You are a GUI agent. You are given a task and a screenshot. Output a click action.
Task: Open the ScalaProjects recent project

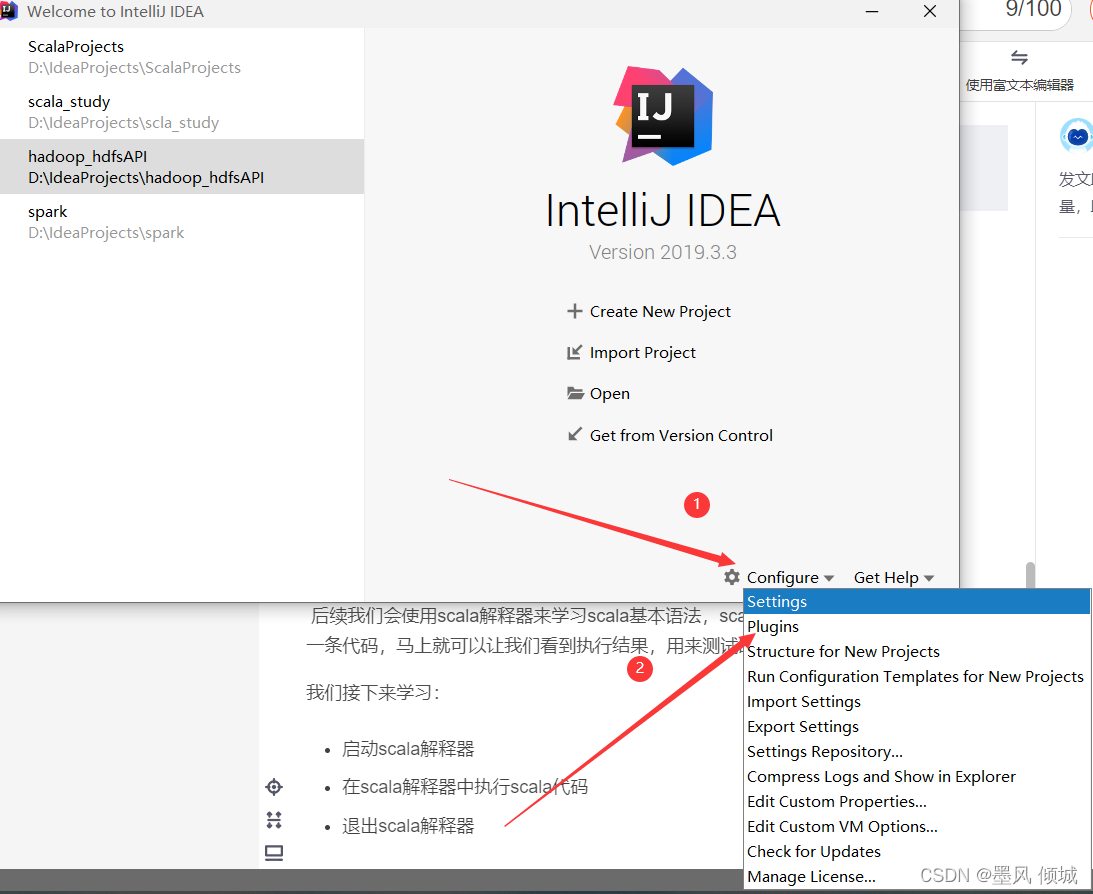pos(182,56)
